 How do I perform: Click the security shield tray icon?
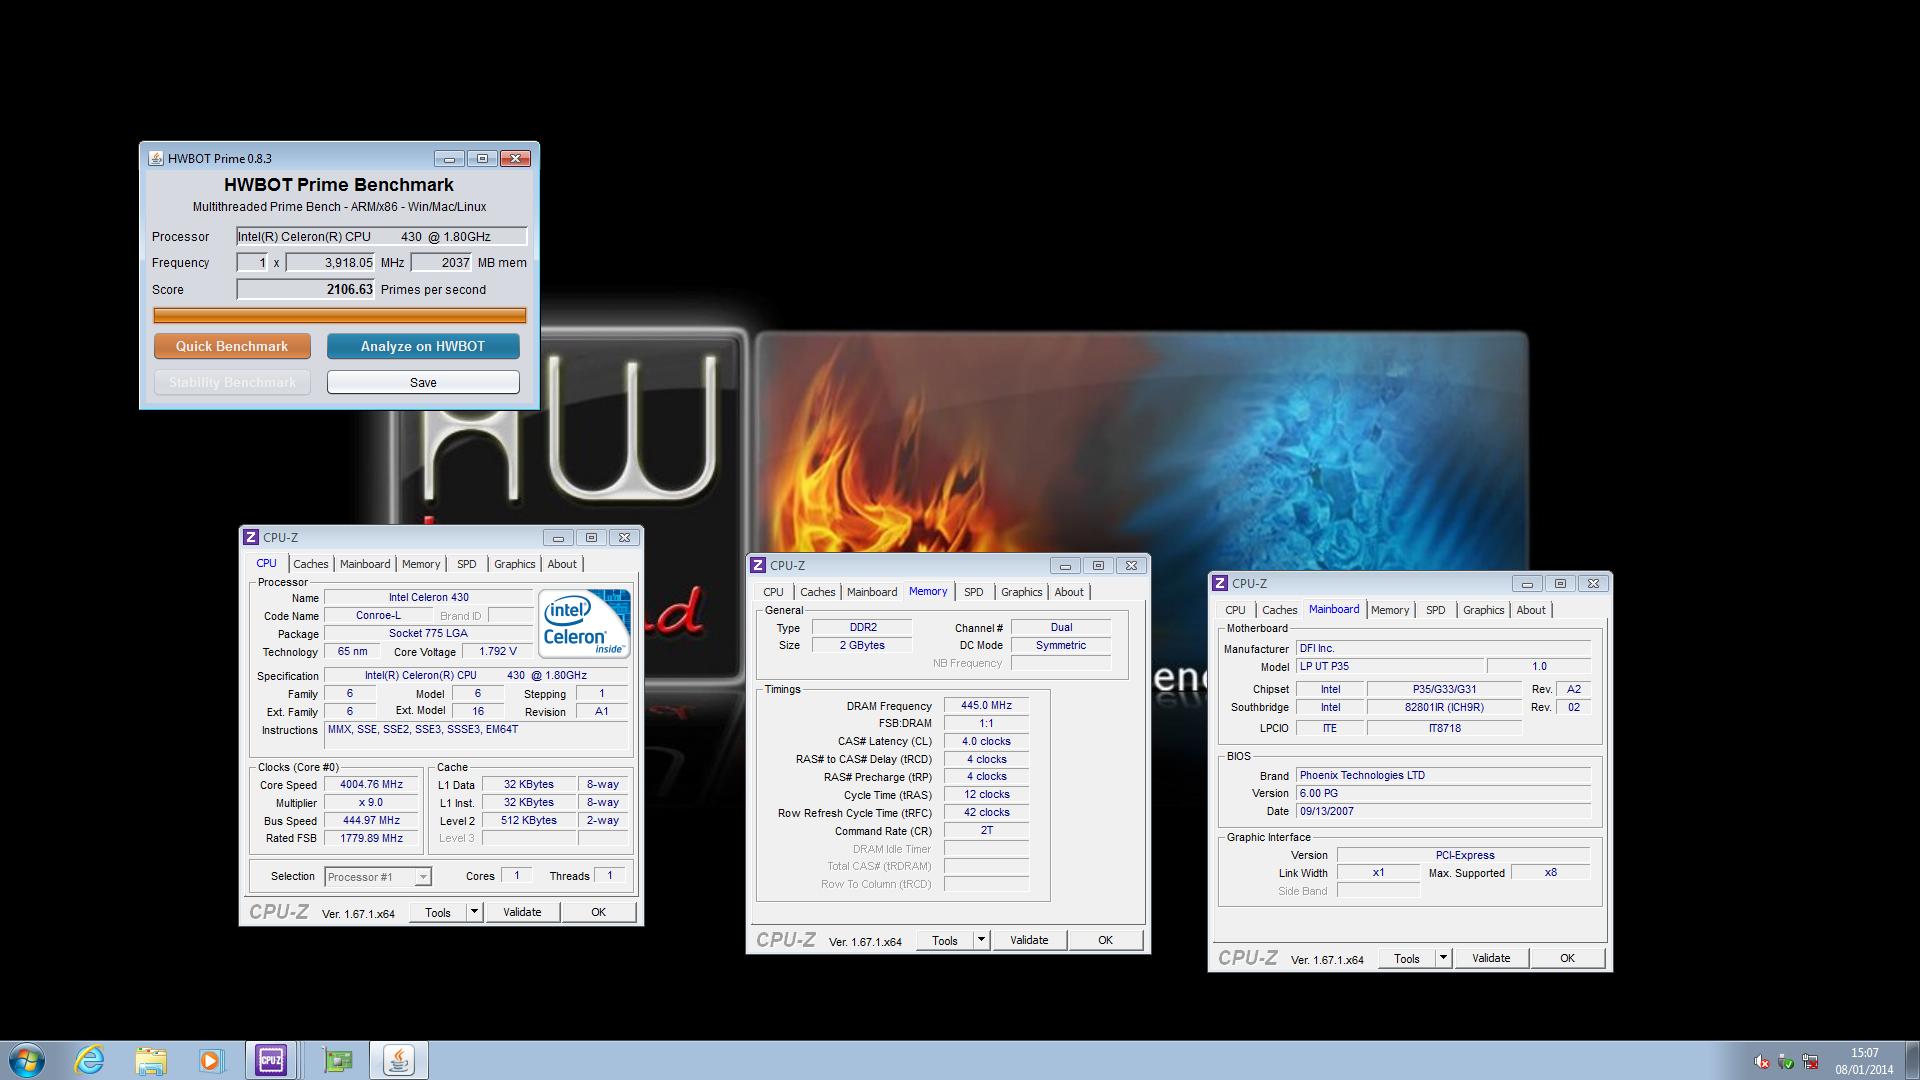pyautogui.click(x=1786, y=1061)
